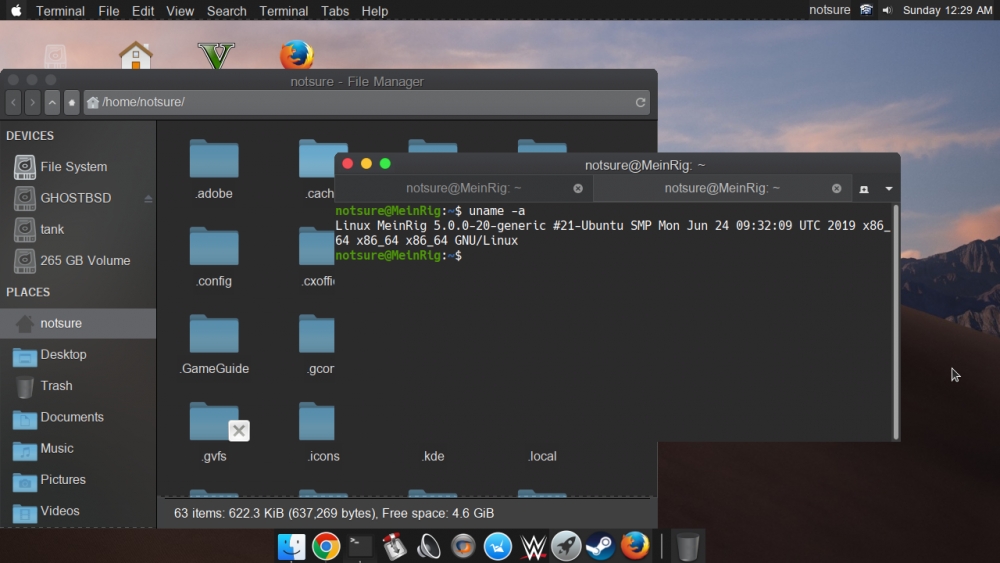Open the .gvfs folder

214,432
